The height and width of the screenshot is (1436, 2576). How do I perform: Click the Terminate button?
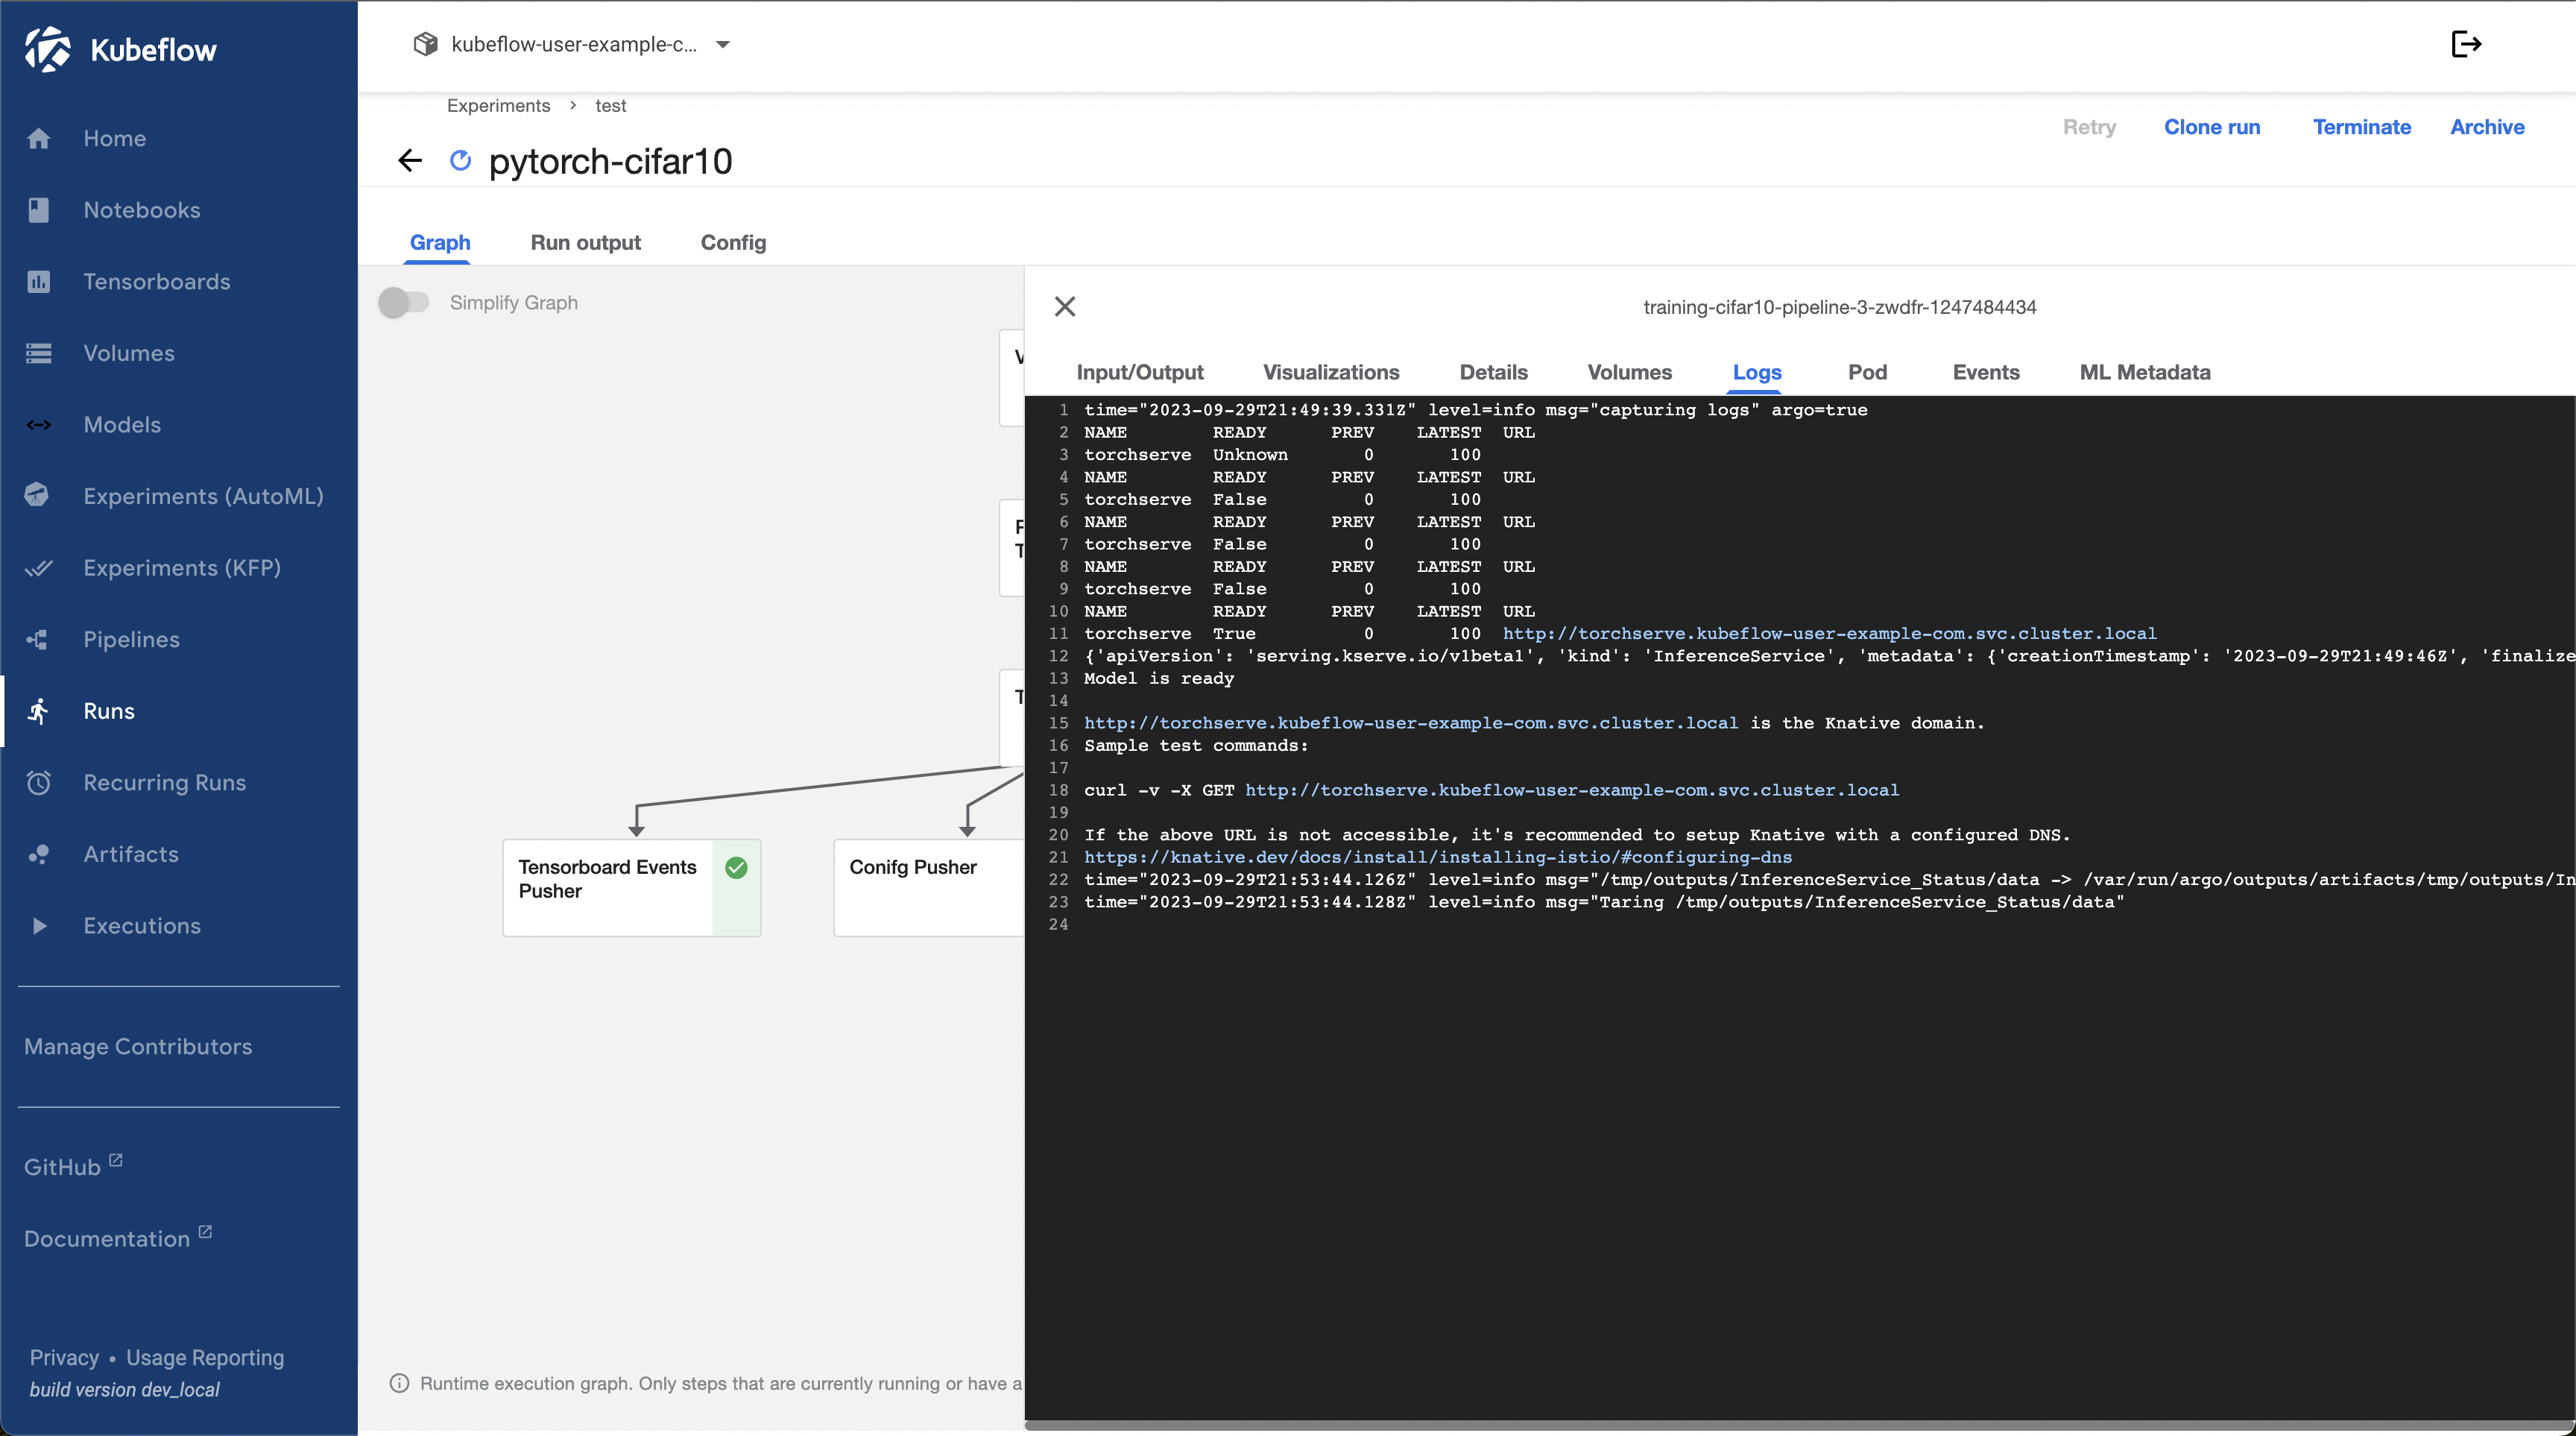coord(2361,127)
